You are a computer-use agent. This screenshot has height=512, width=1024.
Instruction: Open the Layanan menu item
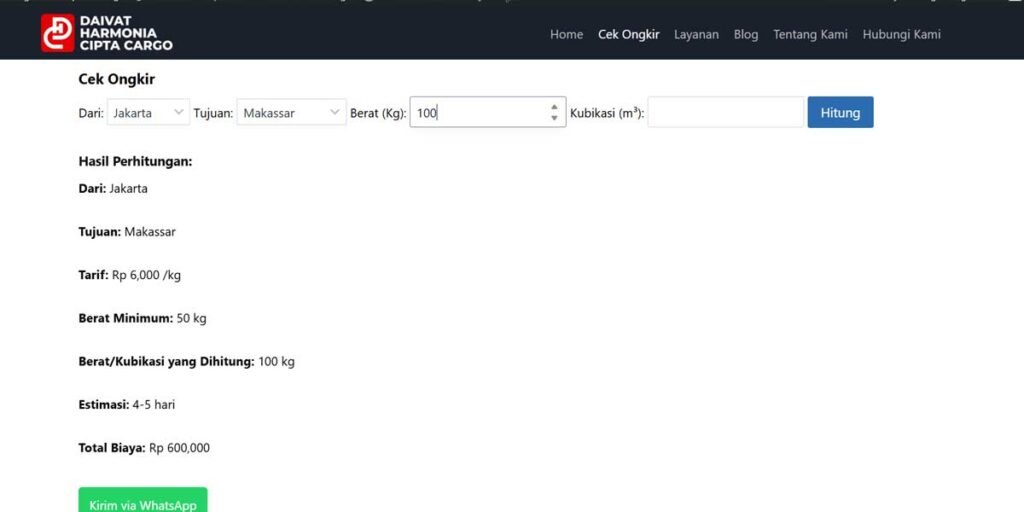(696, 34)
